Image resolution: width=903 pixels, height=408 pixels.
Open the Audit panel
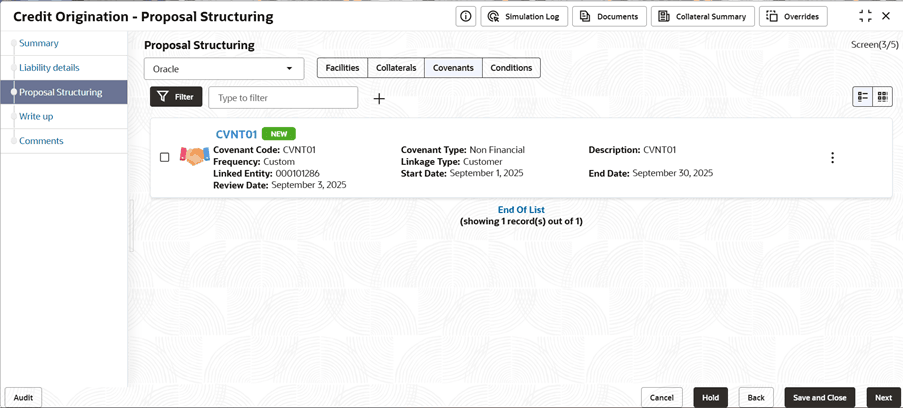23,398
